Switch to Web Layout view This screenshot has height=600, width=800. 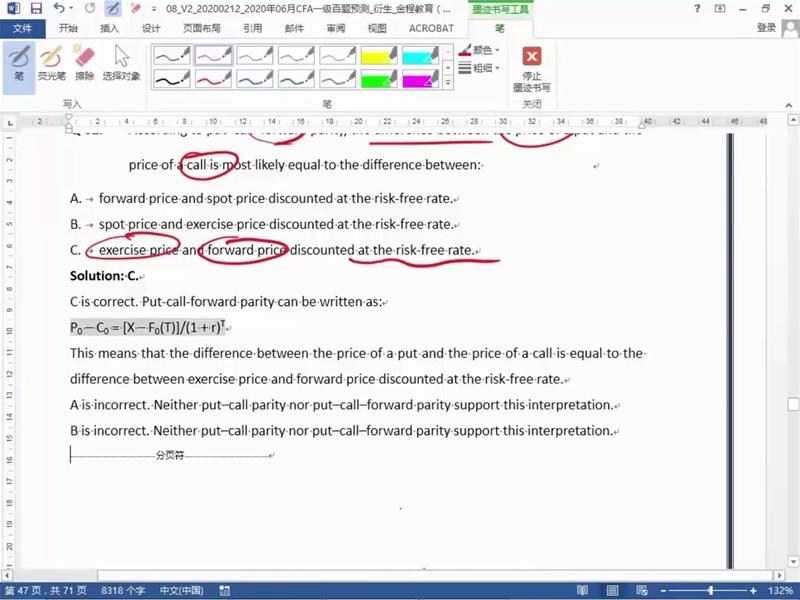pyautogui.click(x=642, y=591)
